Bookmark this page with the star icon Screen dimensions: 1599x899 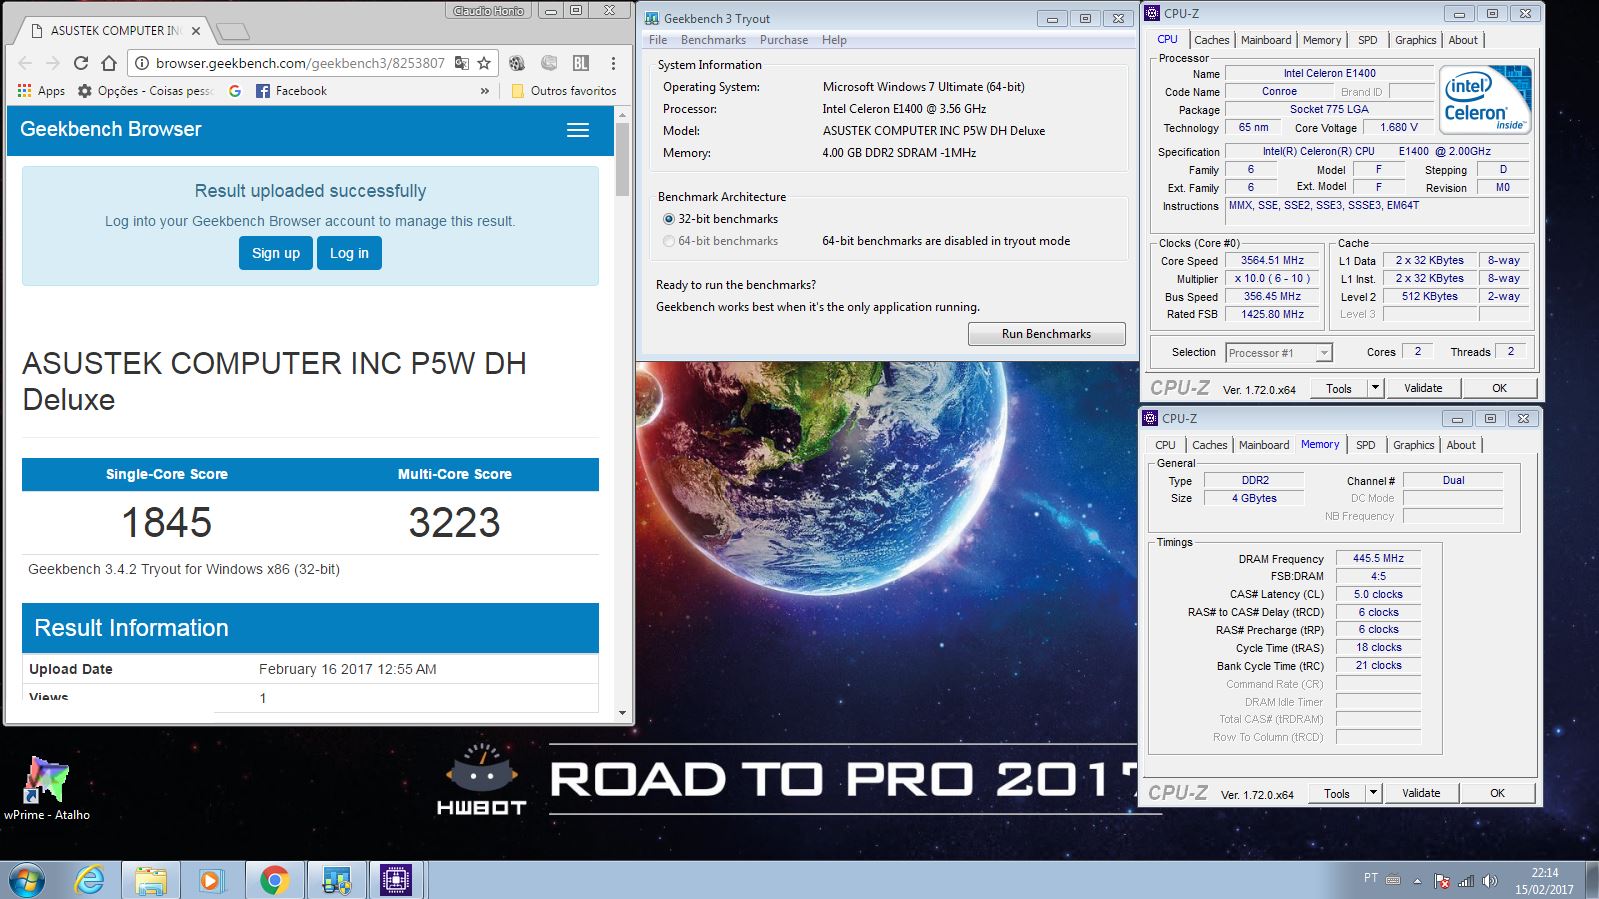tap(484, 63)
